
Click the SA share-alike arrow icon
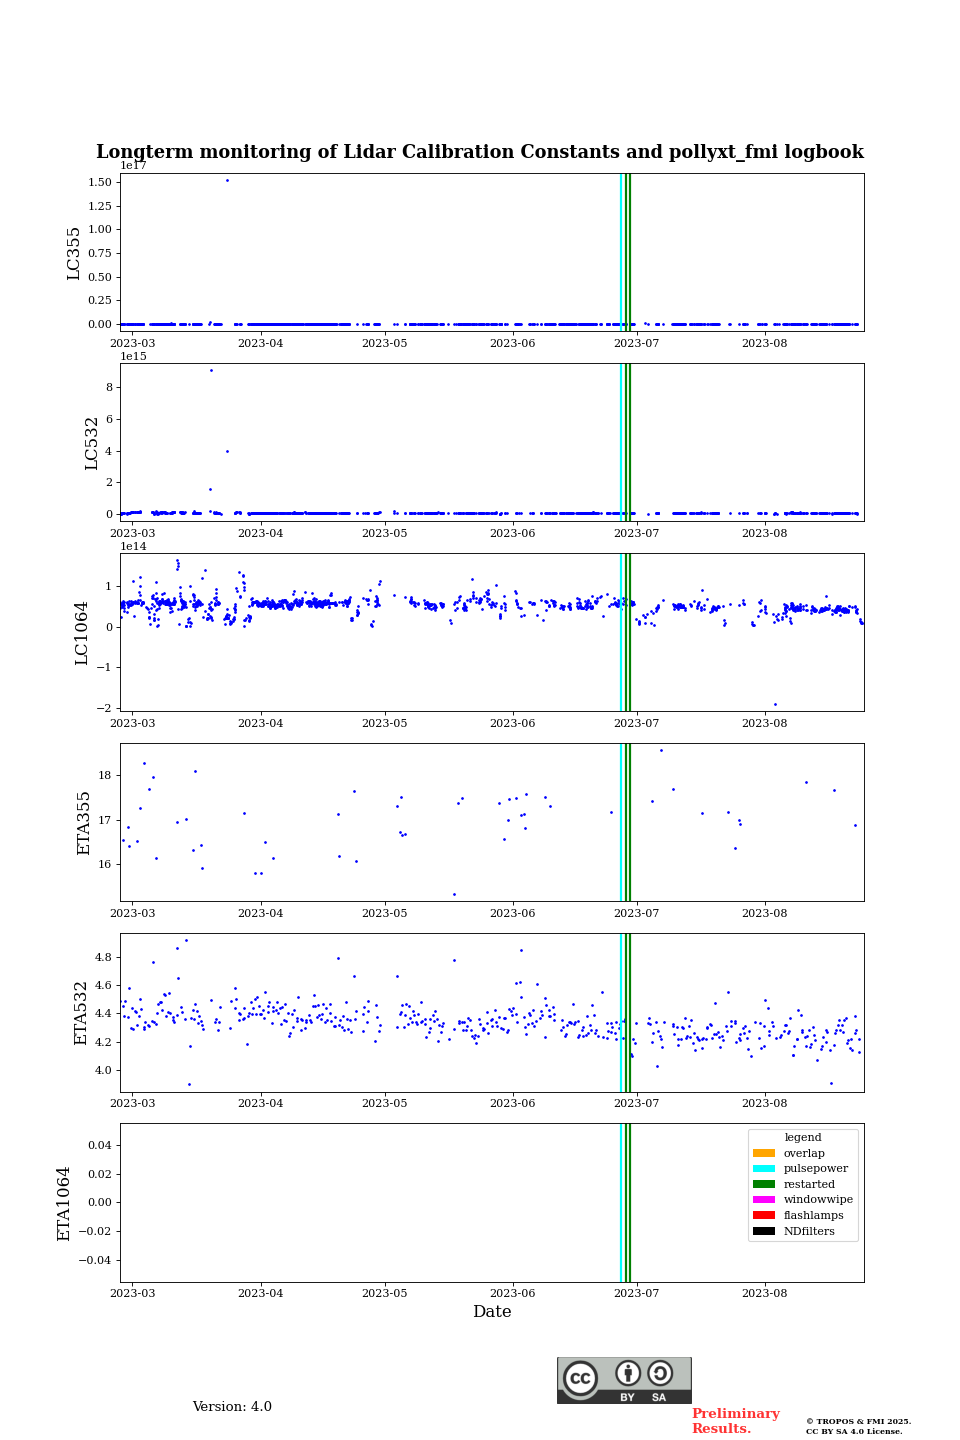(660, 1373)
